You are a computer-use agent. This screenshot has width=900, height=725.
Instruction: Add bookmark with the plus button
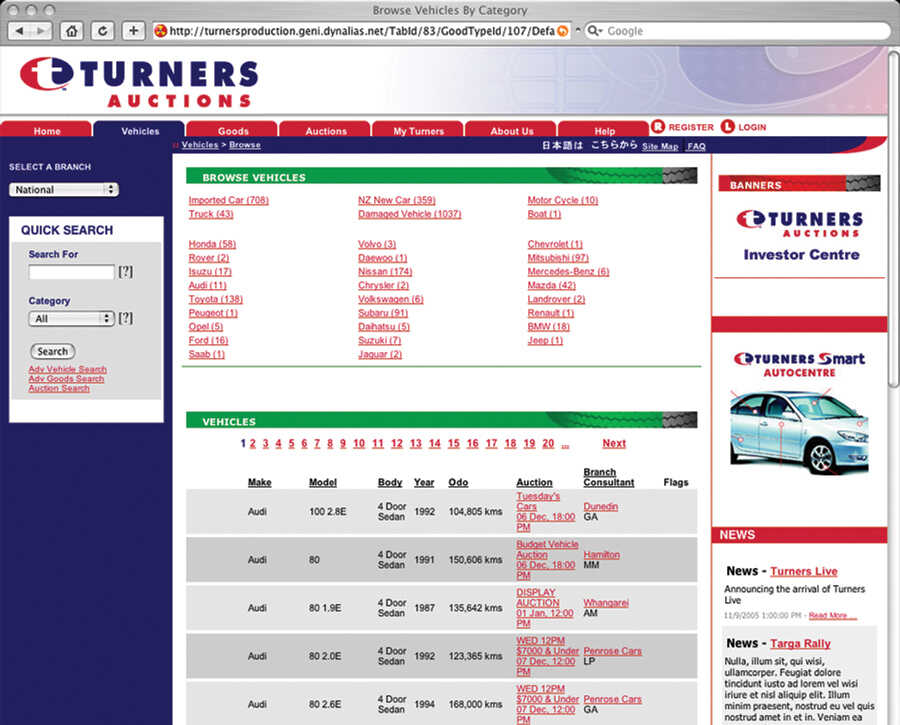point(133,31)
